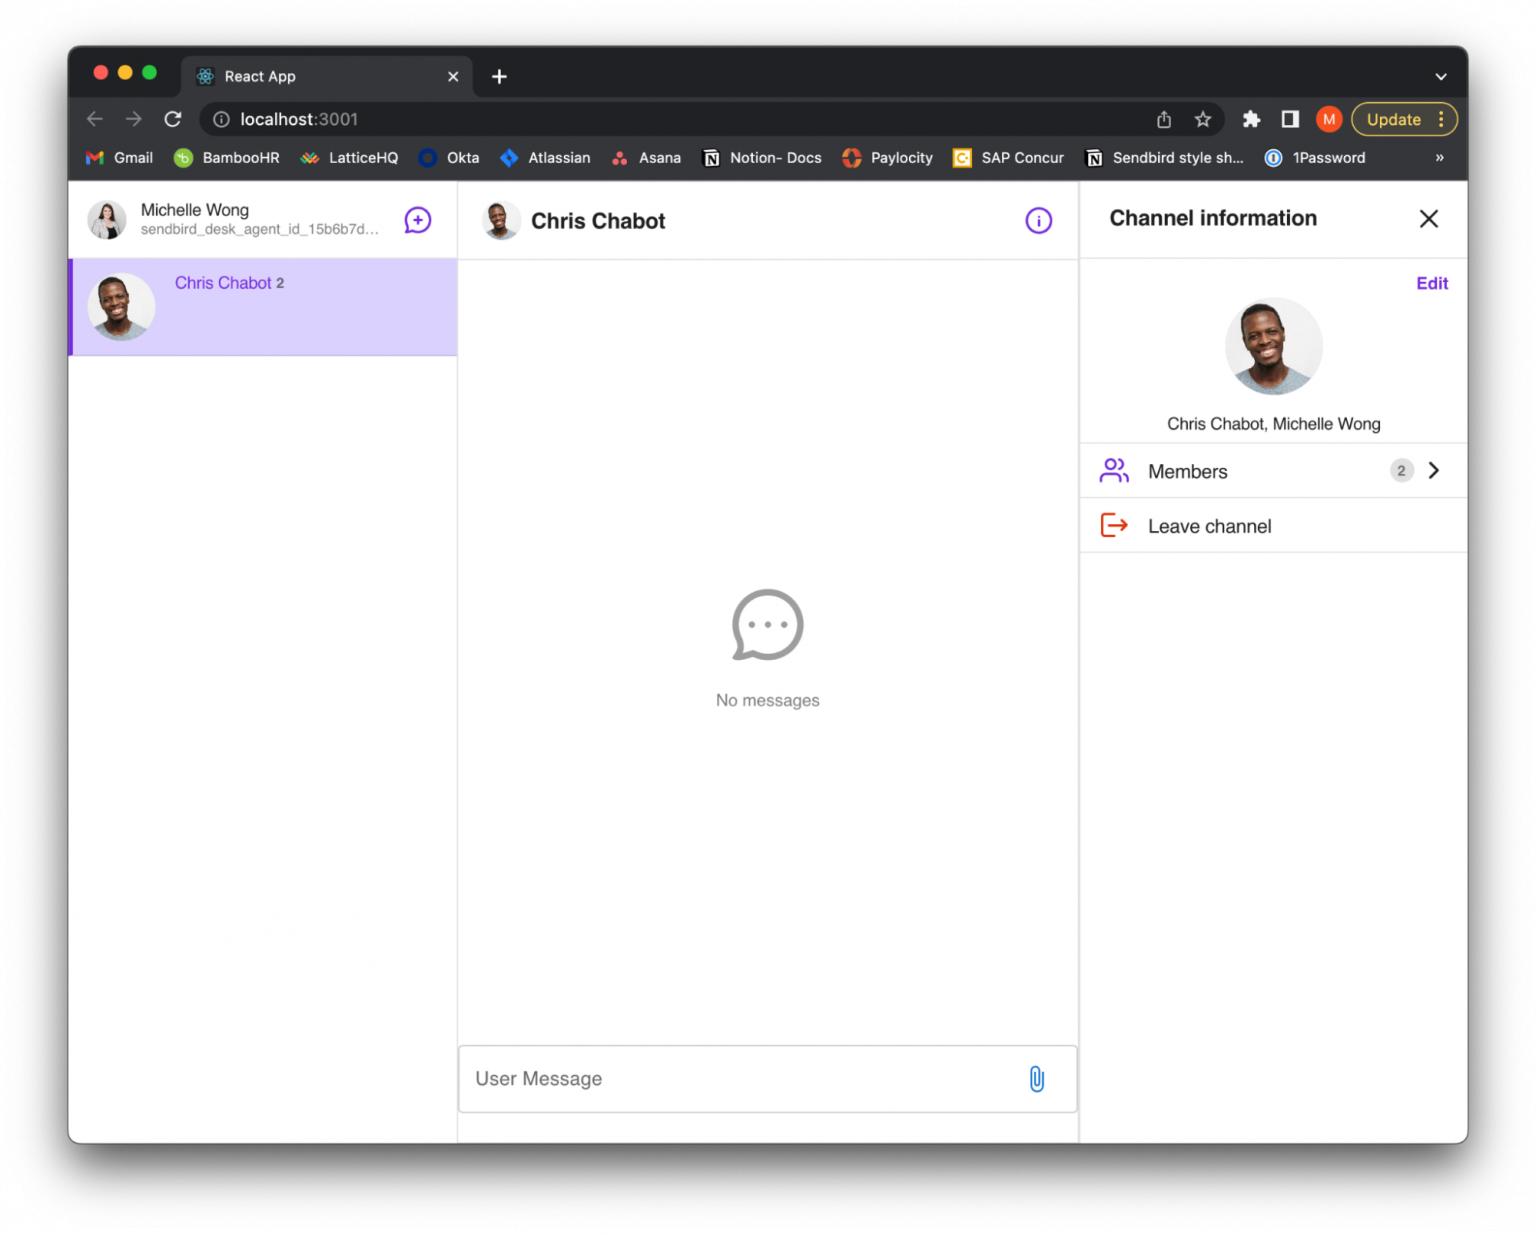
Task: Open the Paylocity bookmark
Action: click(x=887, y=158)
